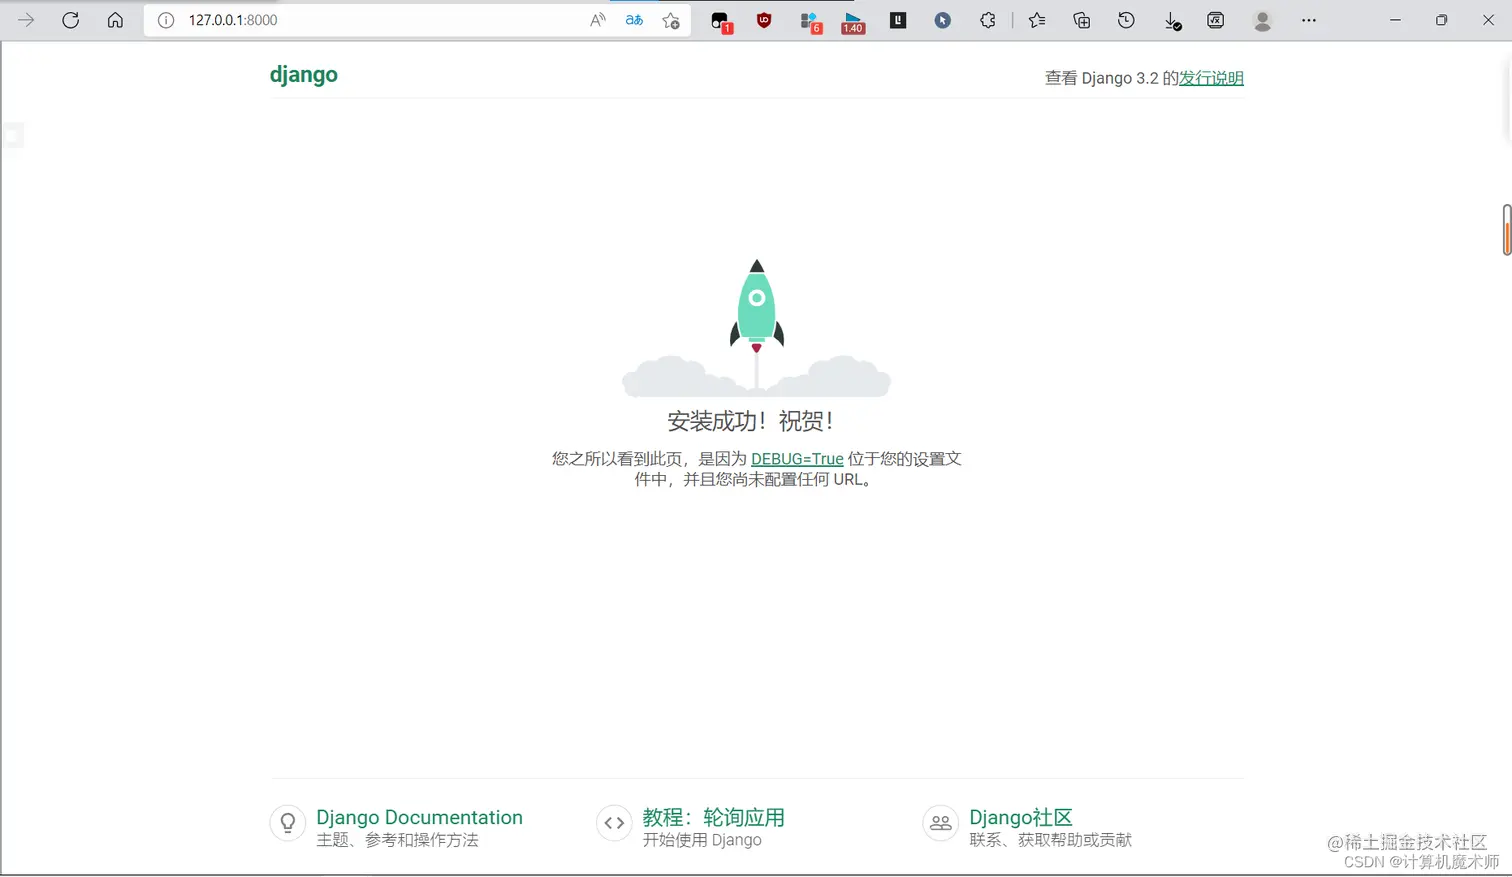The width and height of the screenshot is (1512, 877).
Task: View site information for 127.0.0.1
Action: click(166, 20)
